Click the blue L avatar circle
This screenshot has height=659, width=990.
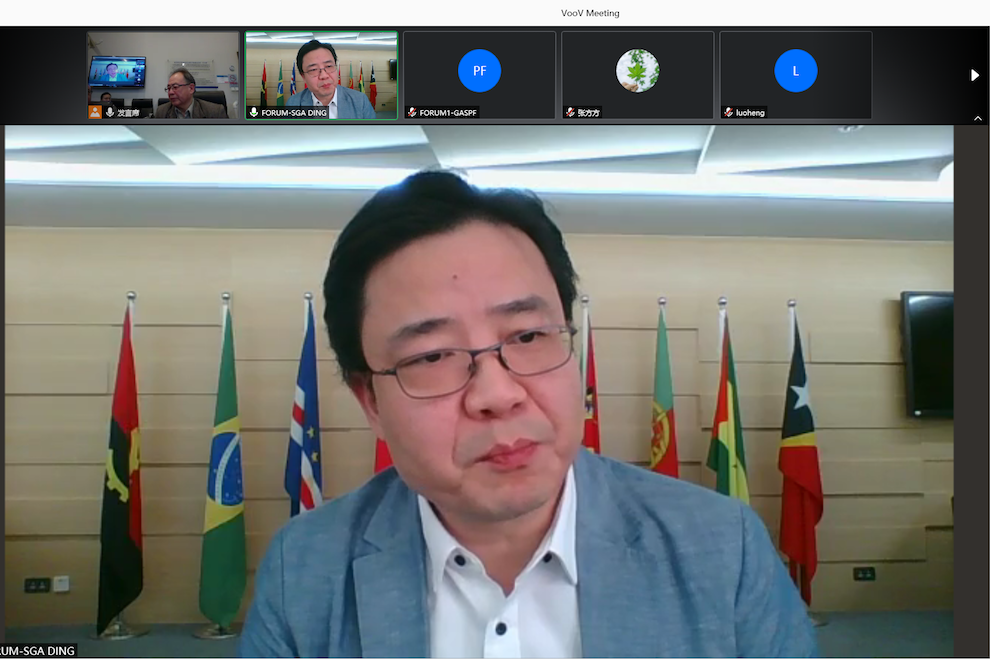click(795, 71)
